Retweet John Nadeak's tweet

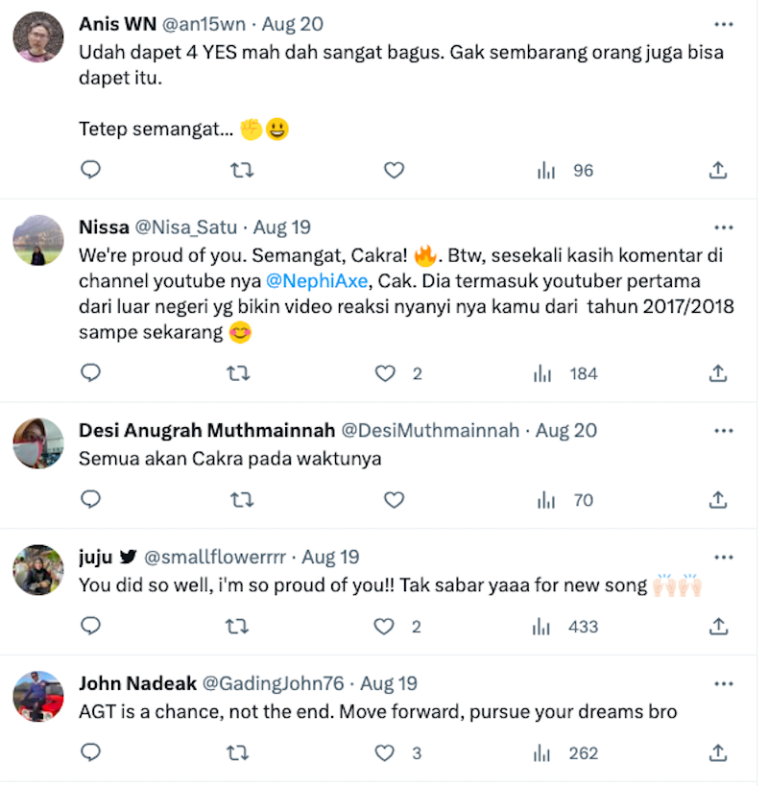point(238,752)
